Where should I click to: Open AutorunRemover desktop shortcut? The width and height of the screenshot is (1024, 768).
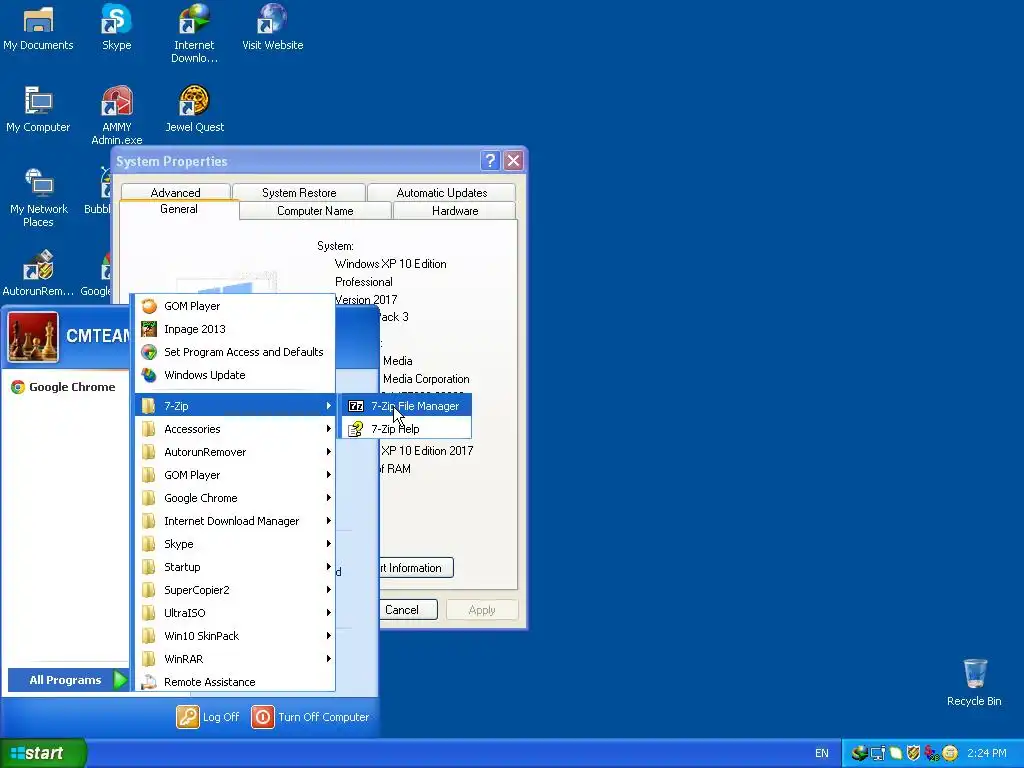(38, 273)
